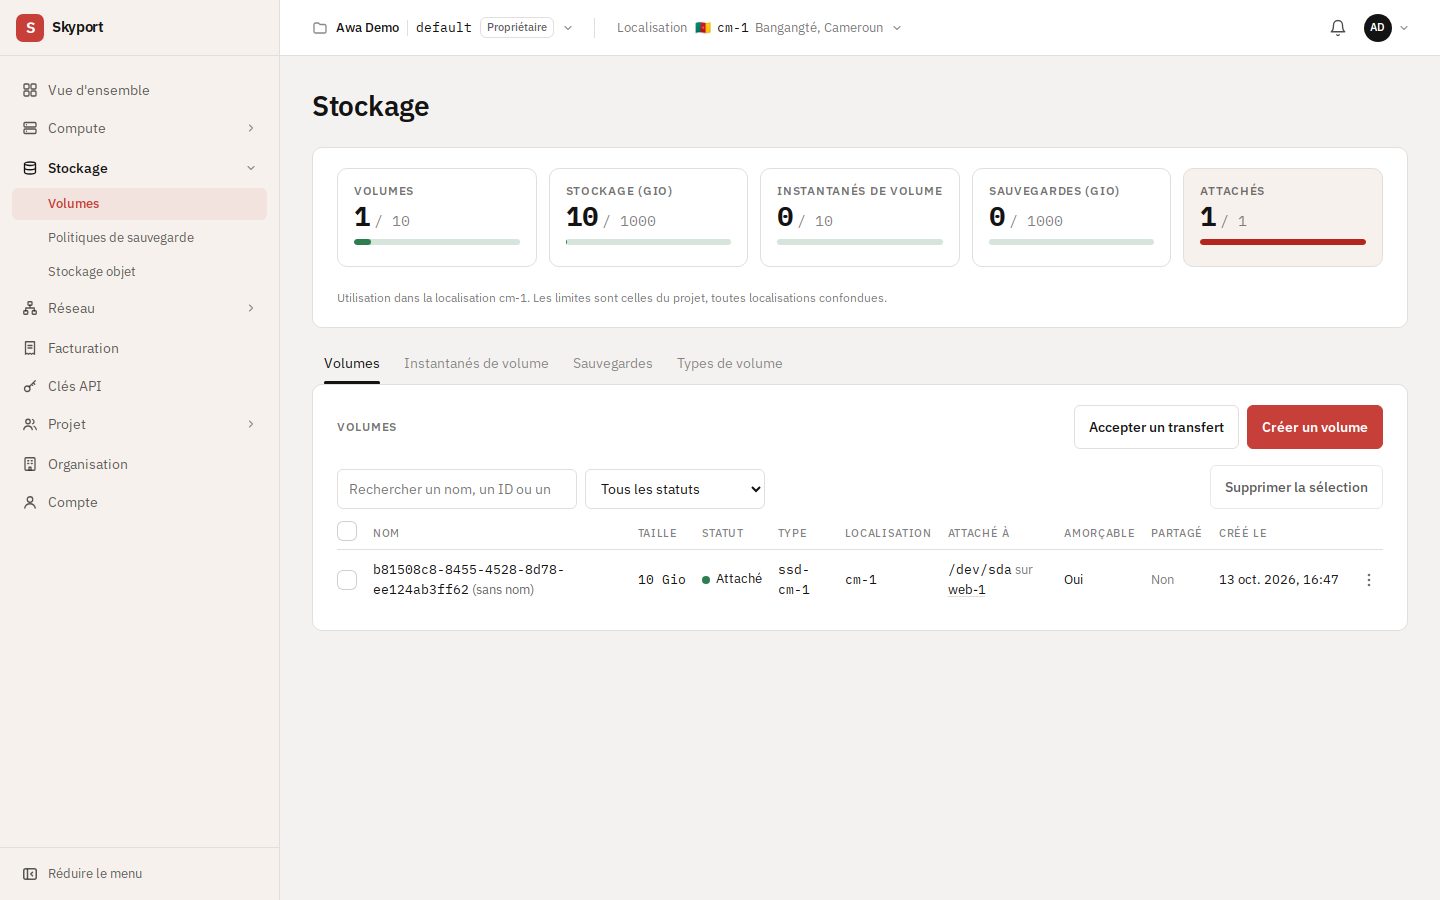Viewport: 1440px width, 900px height.
Task: Click the Awa Demo folder icon
Action: (x=320, y=28)
